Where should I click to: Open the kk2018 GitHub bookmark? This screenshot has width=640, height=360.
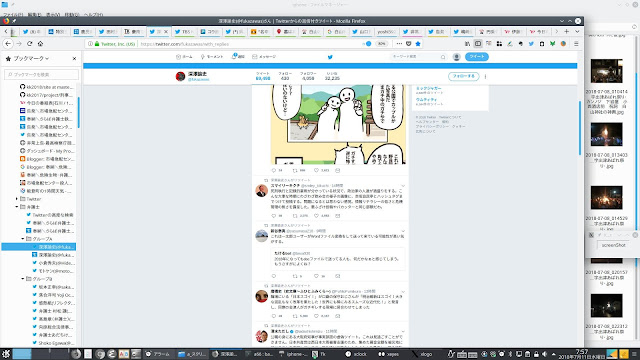[x=47, y=87]
